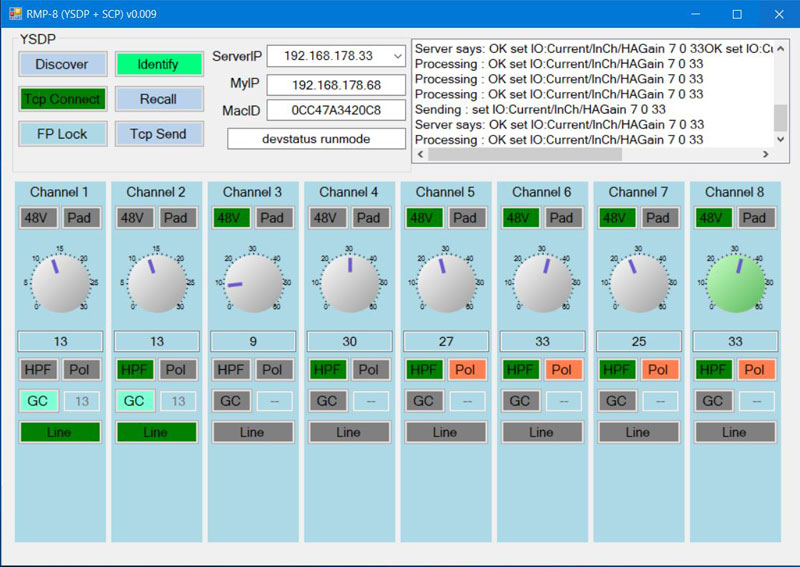This screenshot has height=567, width=800.
Task: Click the Sending set IO:Current/InCh/HAGain log line
Action: 540,109
